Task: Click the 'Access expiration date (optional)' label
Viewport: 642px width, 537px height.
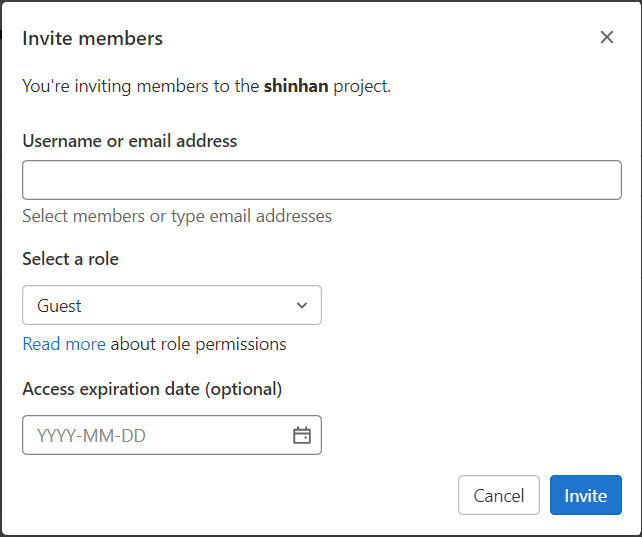Action: coord(152,389)
